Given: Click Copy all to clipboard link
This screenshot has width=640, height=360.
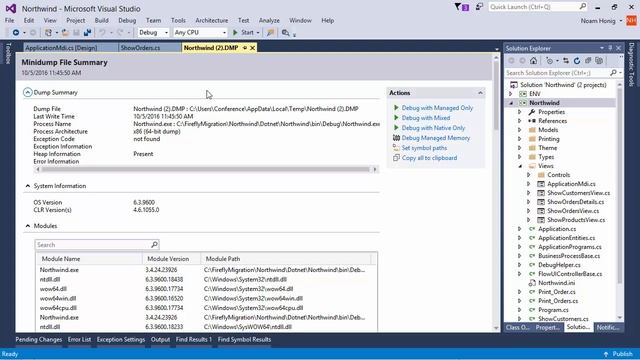Looking at the screenshot, I should (x=429, y=158).
